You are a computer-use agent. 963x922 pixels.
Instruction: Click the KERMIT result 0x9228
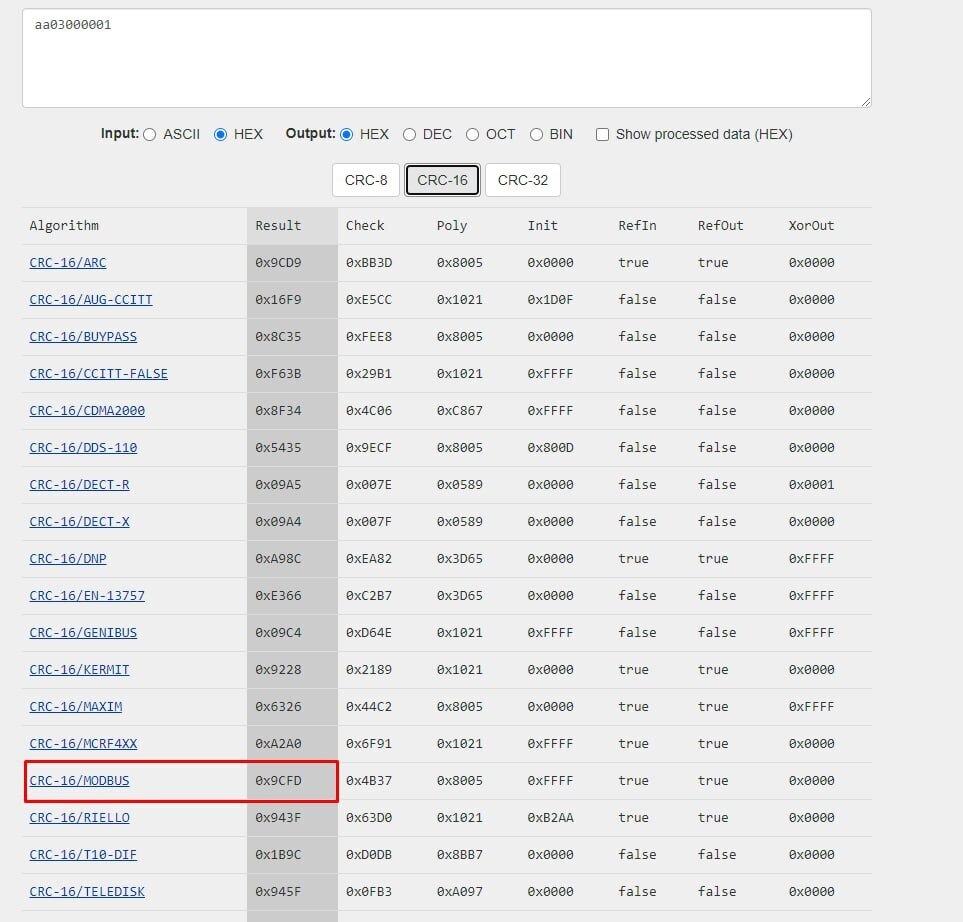(x=278, y=670)
